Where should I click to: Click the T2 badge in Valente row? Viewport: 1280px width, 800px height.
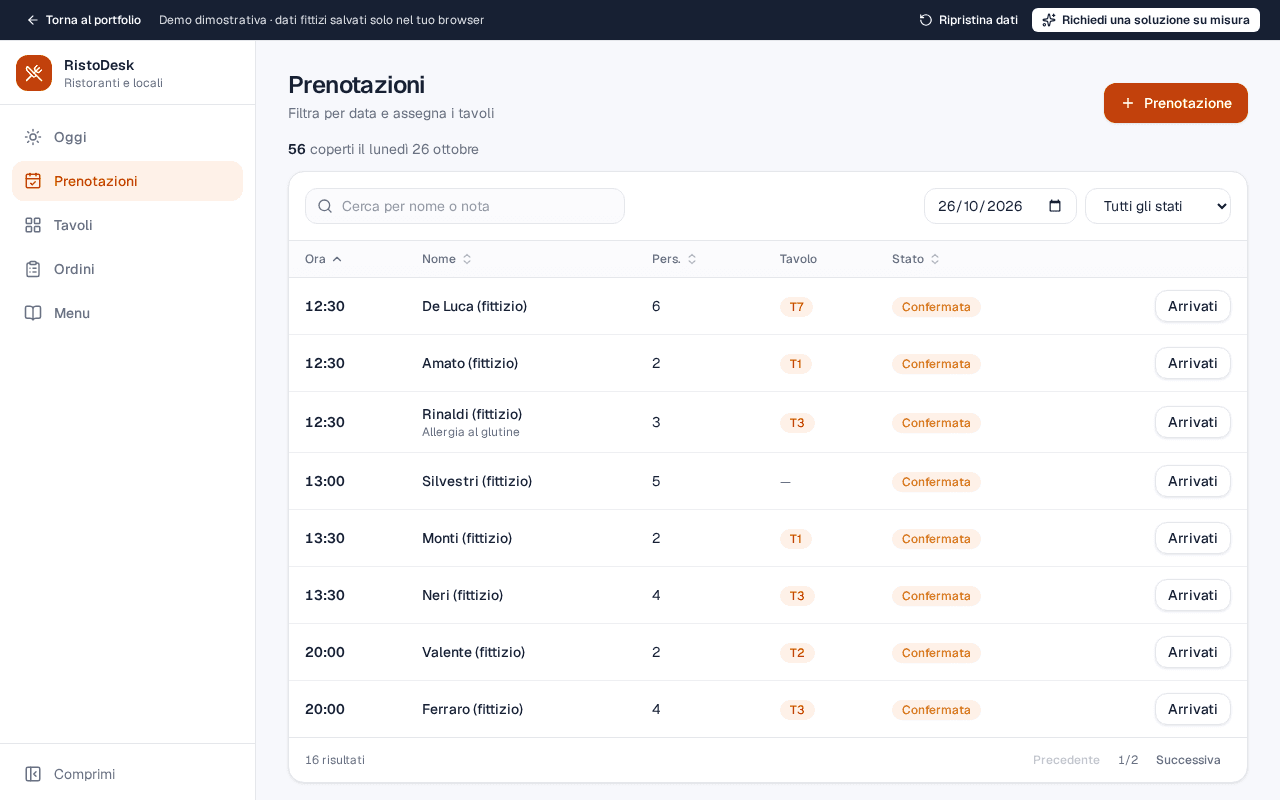tap(797, 653)
